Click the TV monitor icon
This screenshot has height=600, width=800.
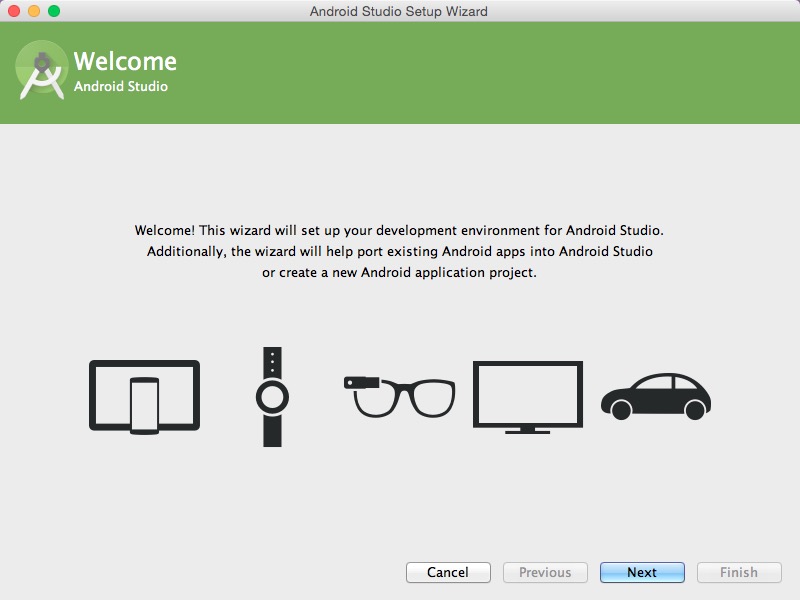[528, 397]
